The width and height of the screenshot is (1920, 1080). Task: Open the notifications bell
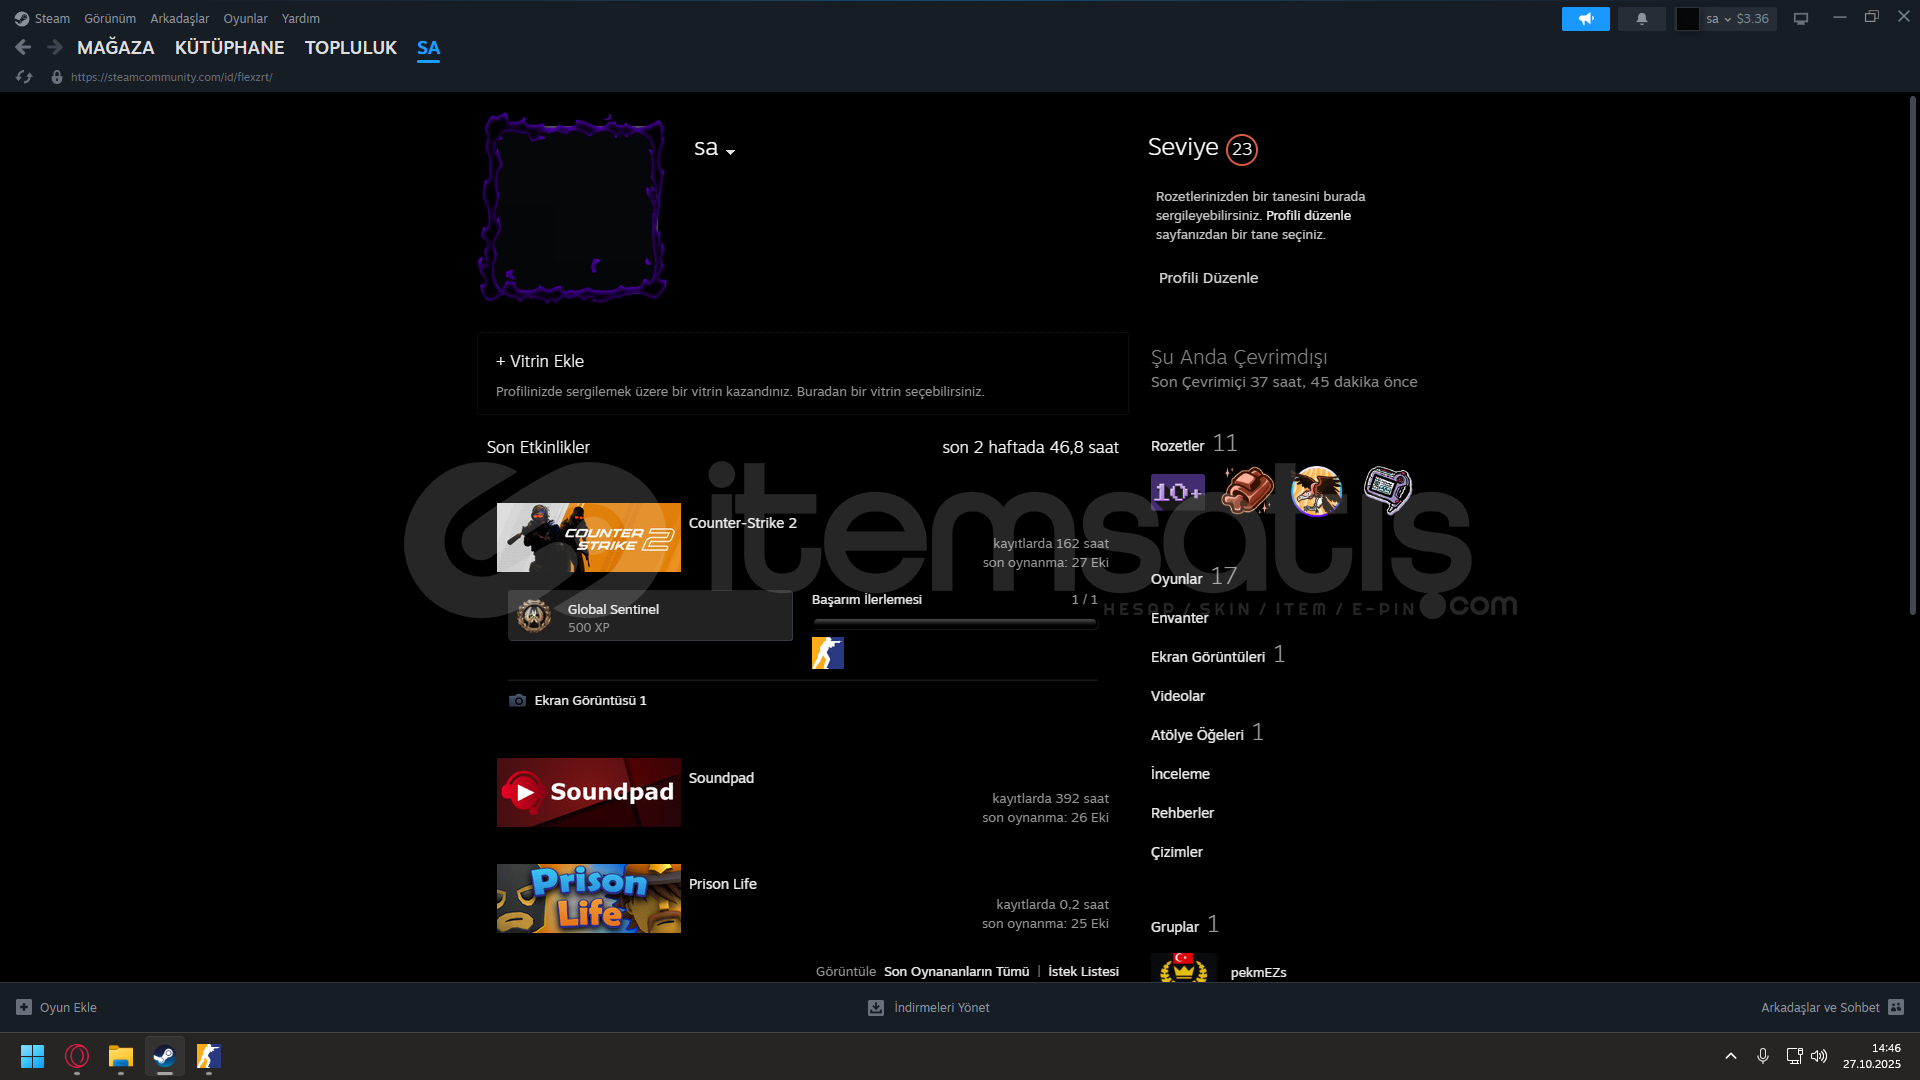point(1641,19)
